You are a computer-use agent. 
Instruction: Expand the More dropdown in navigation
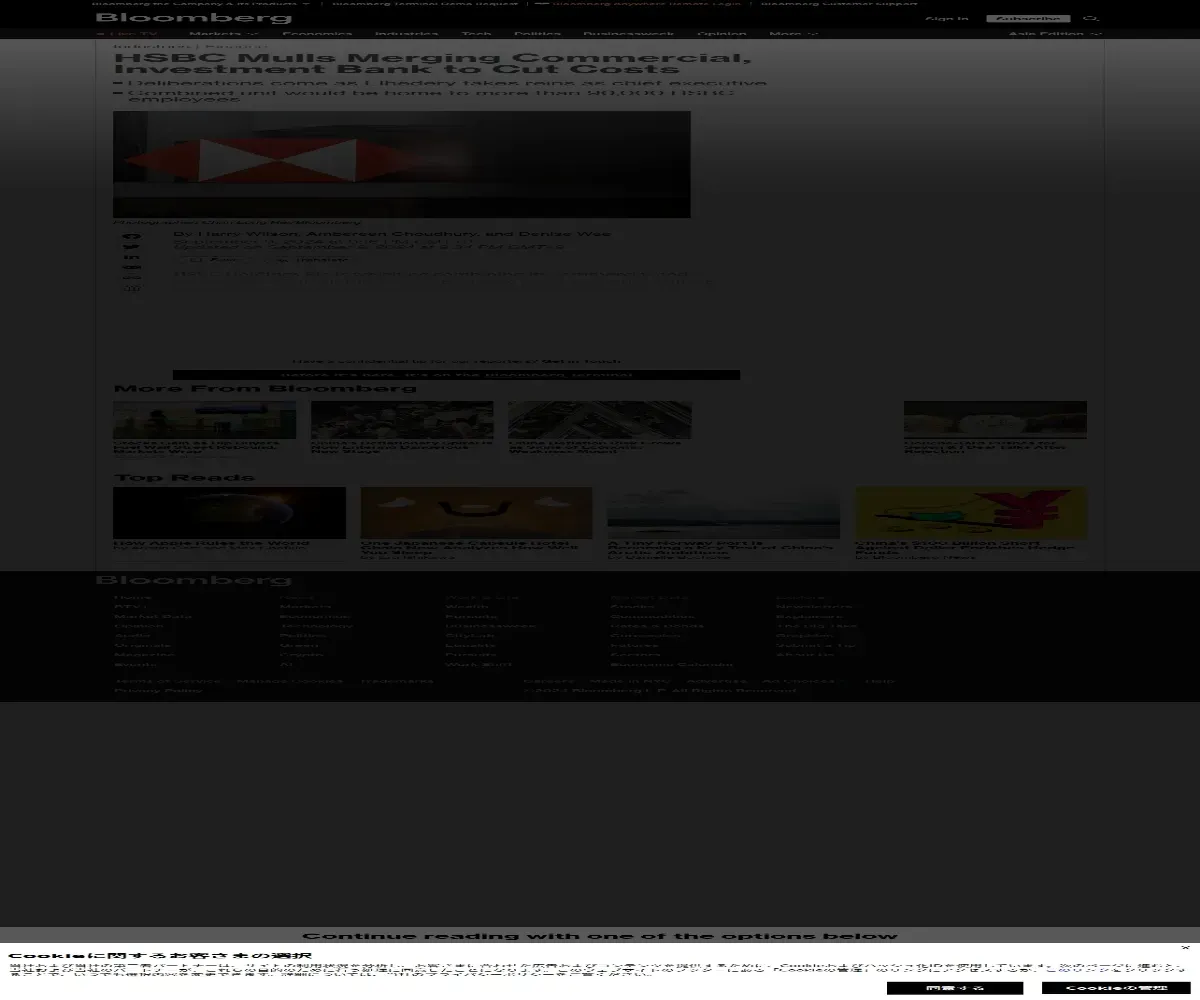pyautogui.click(x=793, y=34)
